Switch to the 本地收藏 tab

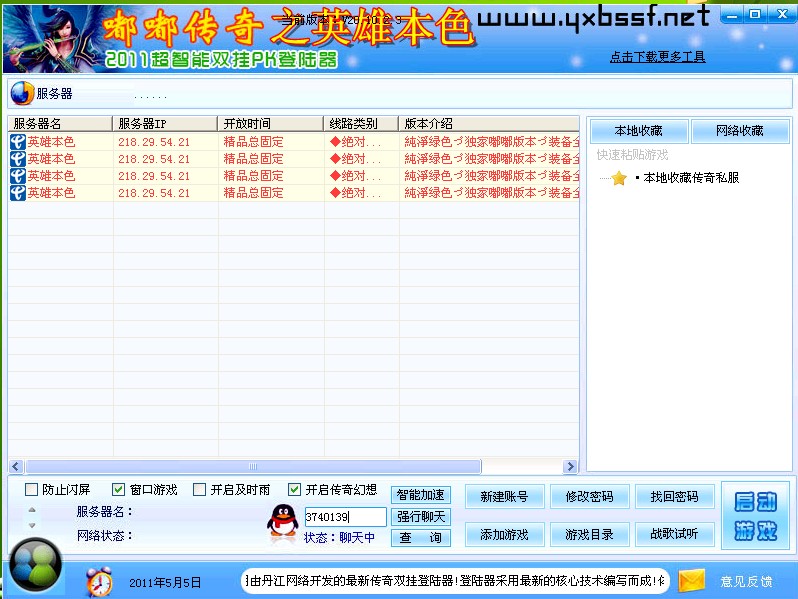tap(639, 131)
